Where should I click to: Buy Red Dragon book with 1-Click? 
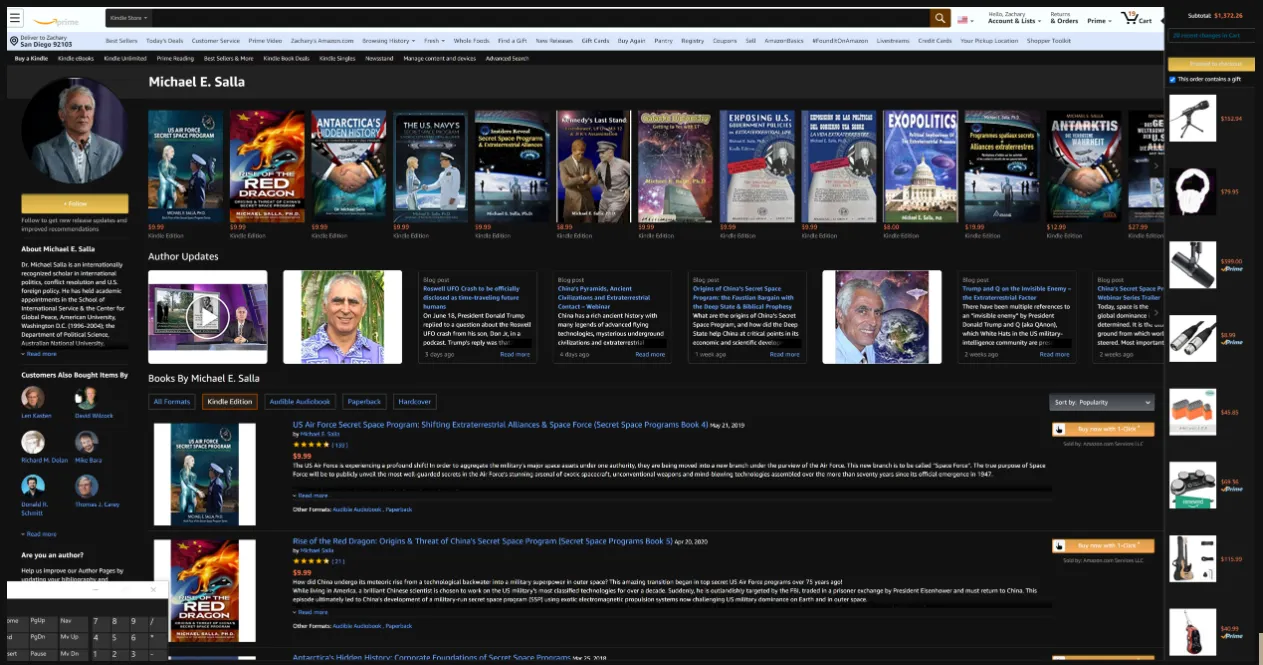[x=1103, y=546]
